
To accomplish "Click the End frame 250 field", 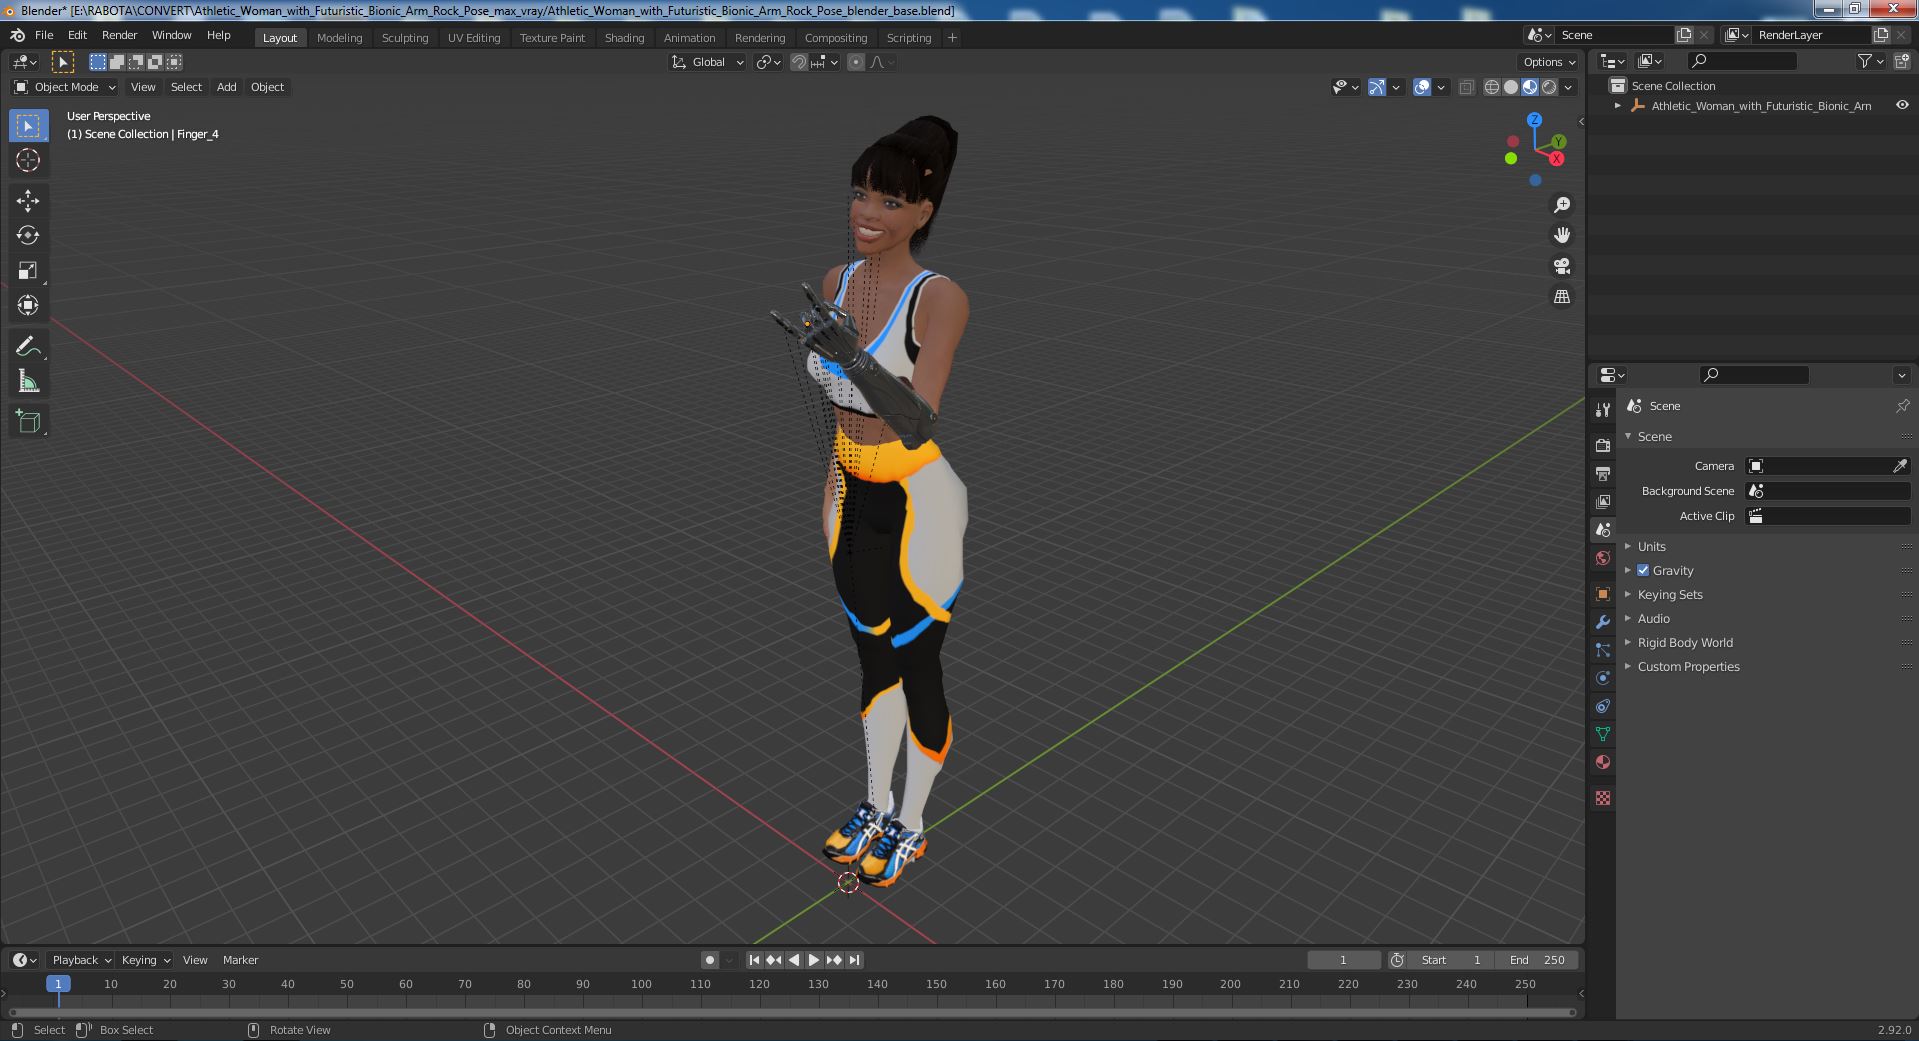I will click(x=1537, y=960).
